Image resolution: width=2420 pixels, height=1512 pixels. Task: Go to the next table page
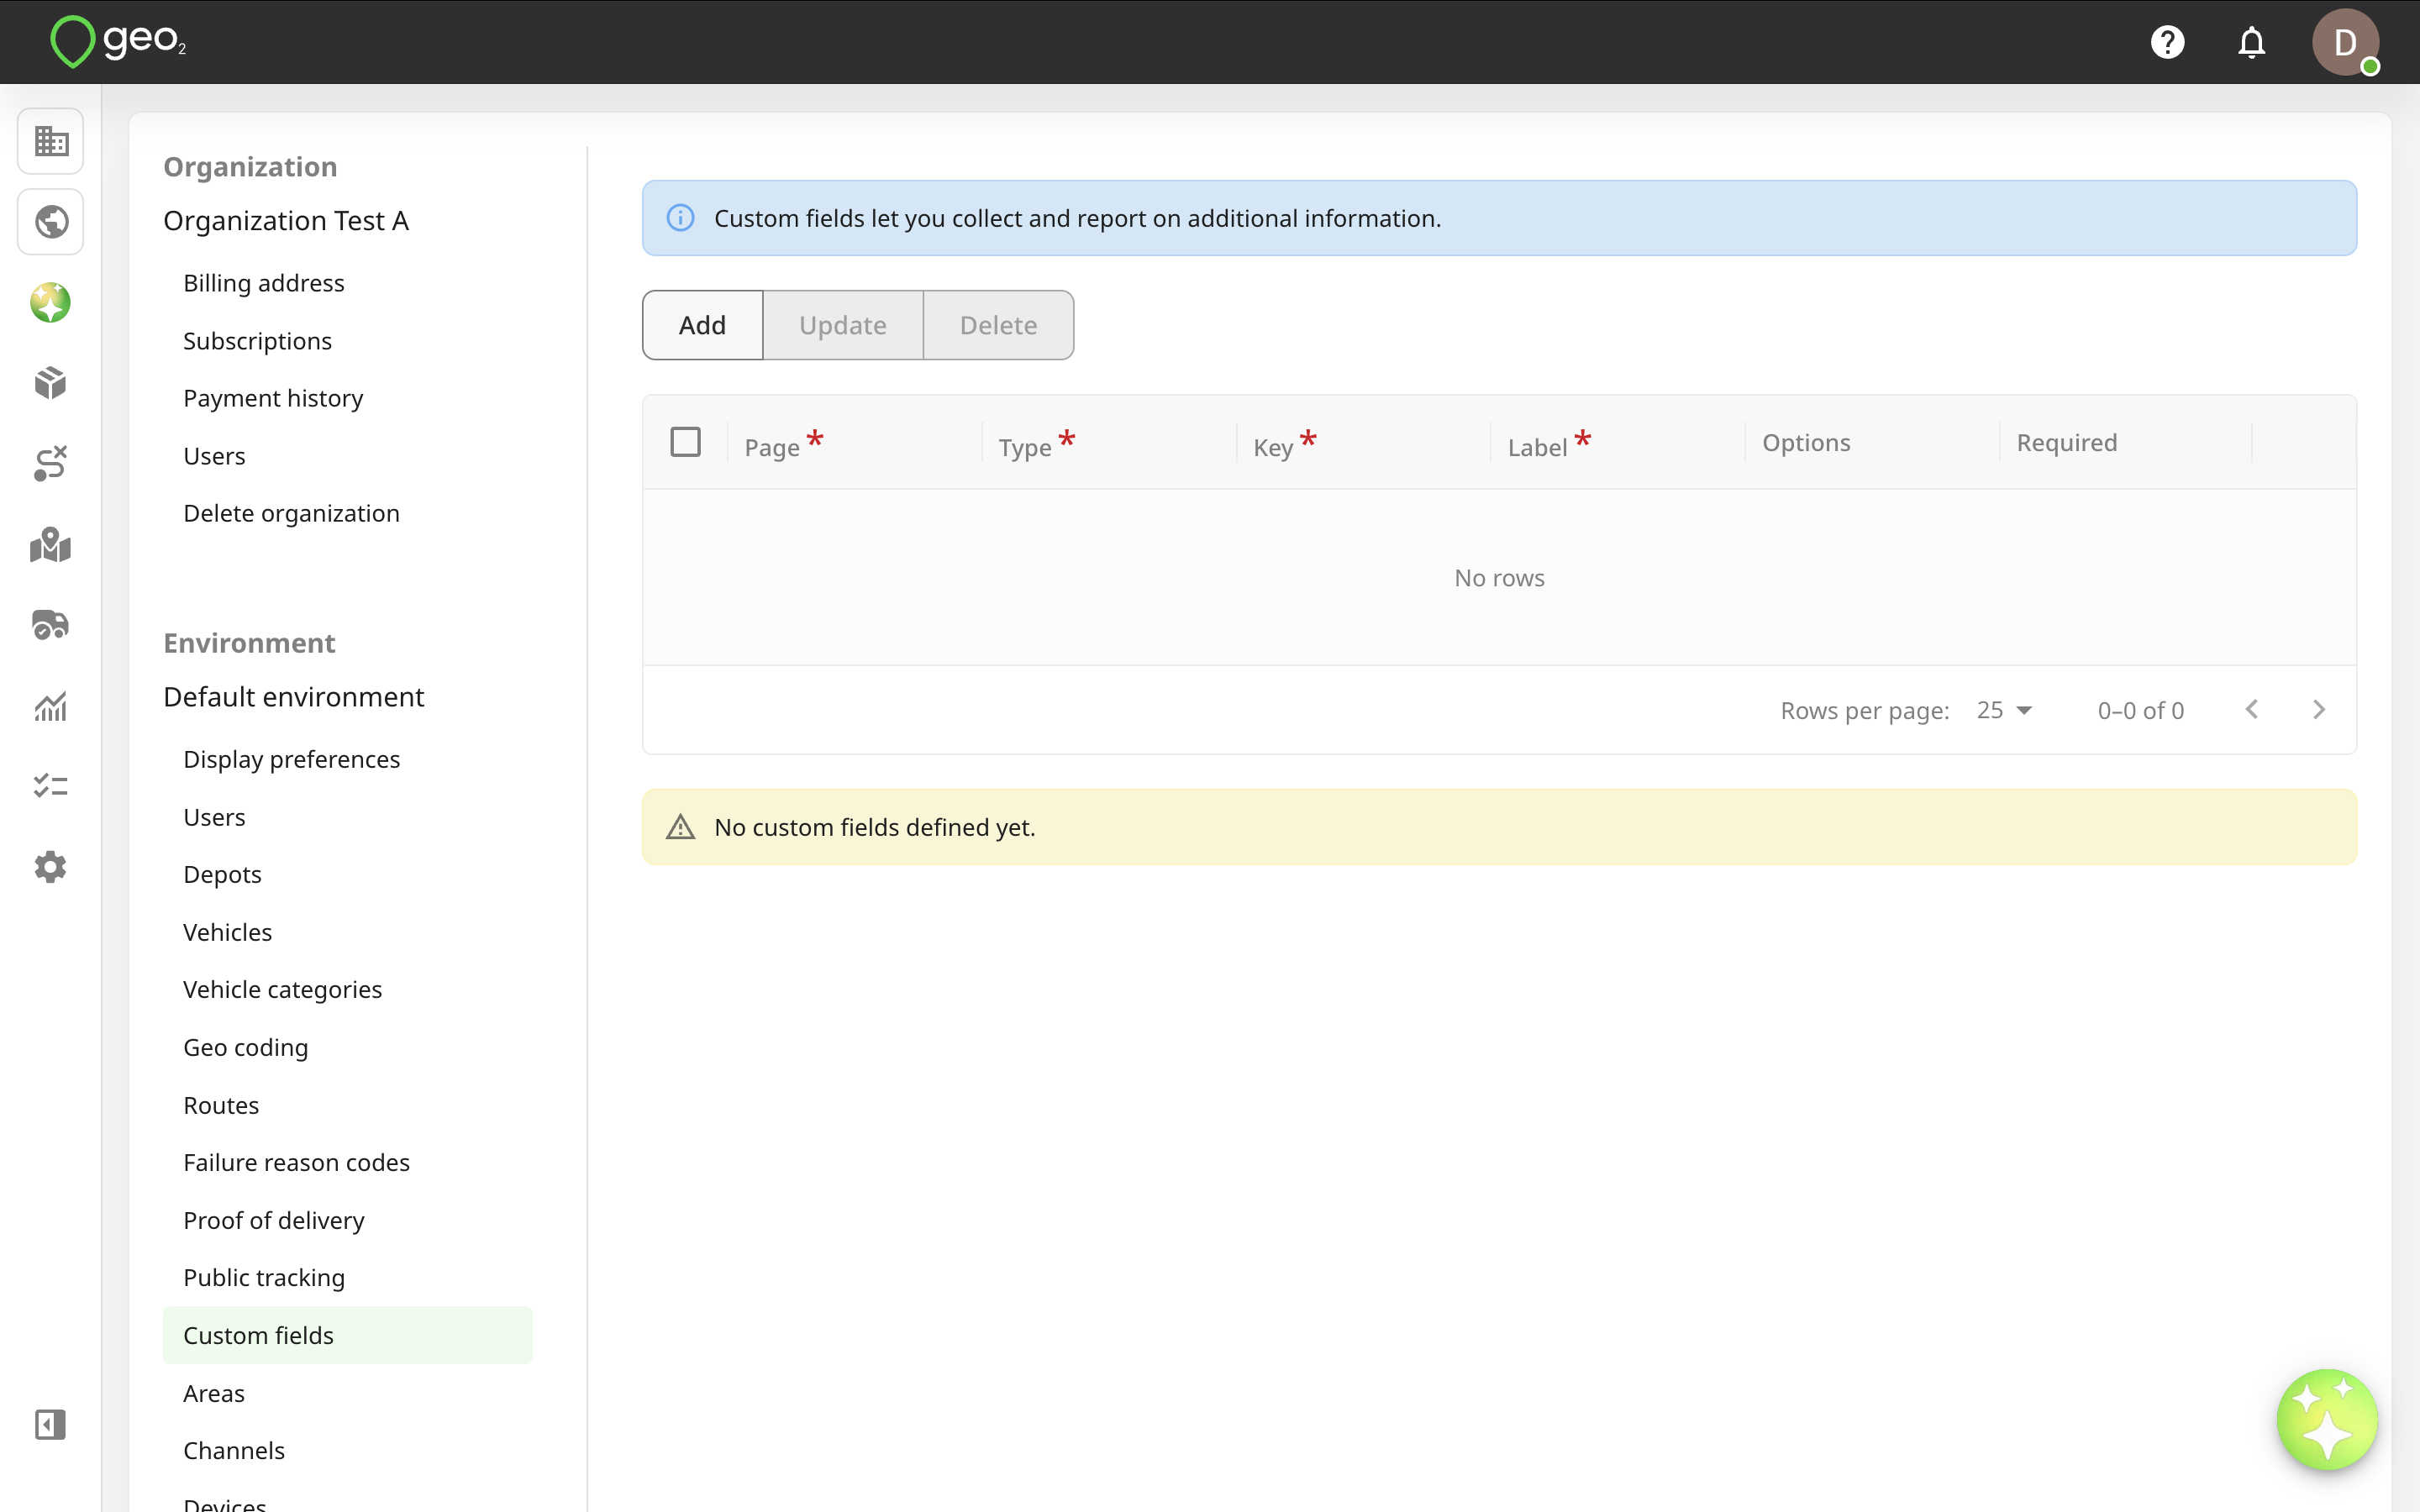pyautogui.click(x=2319, y=709)
